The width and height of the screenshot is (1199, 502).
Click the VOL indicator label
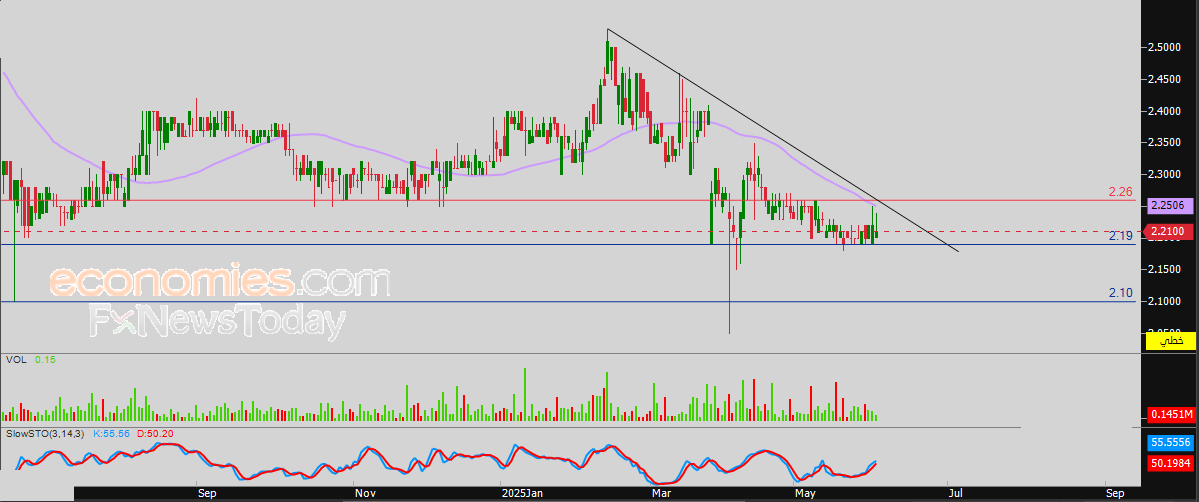pyautogui.click(x=15, y=359)
